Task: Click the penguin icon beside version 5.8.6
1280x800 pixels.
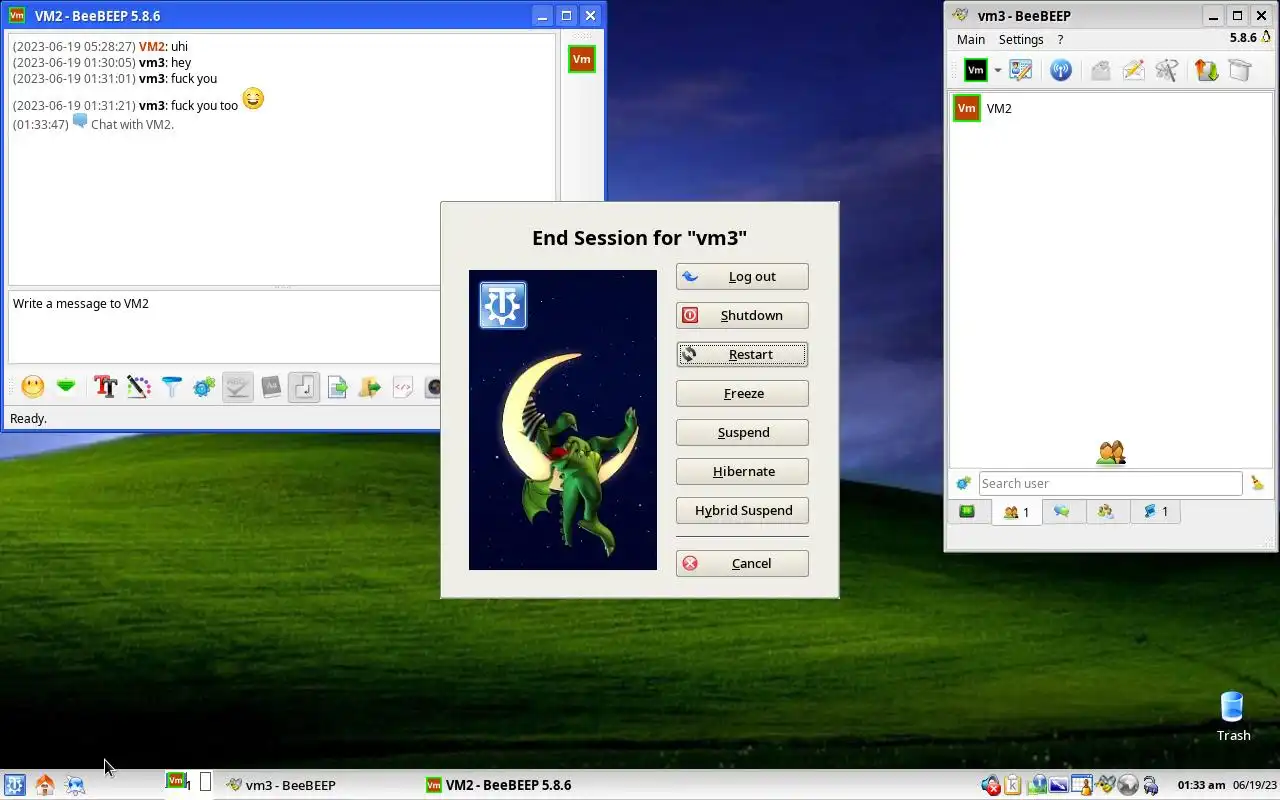Action: pos(1266,38)
